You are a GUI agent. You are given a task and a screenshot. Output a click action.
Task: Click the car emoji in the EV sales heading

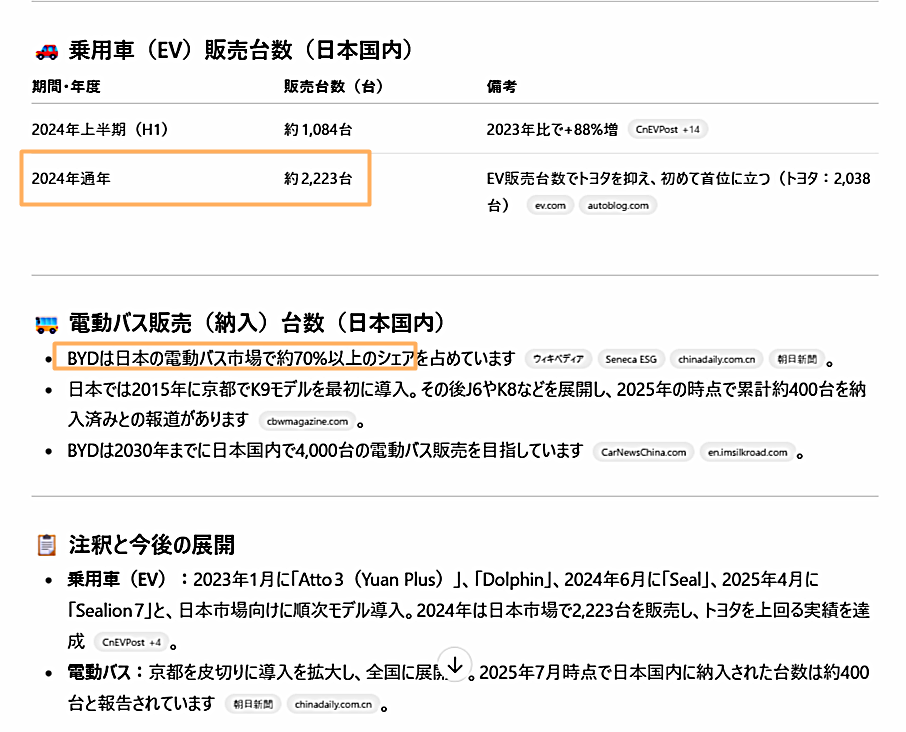click(x=46, y=50)
